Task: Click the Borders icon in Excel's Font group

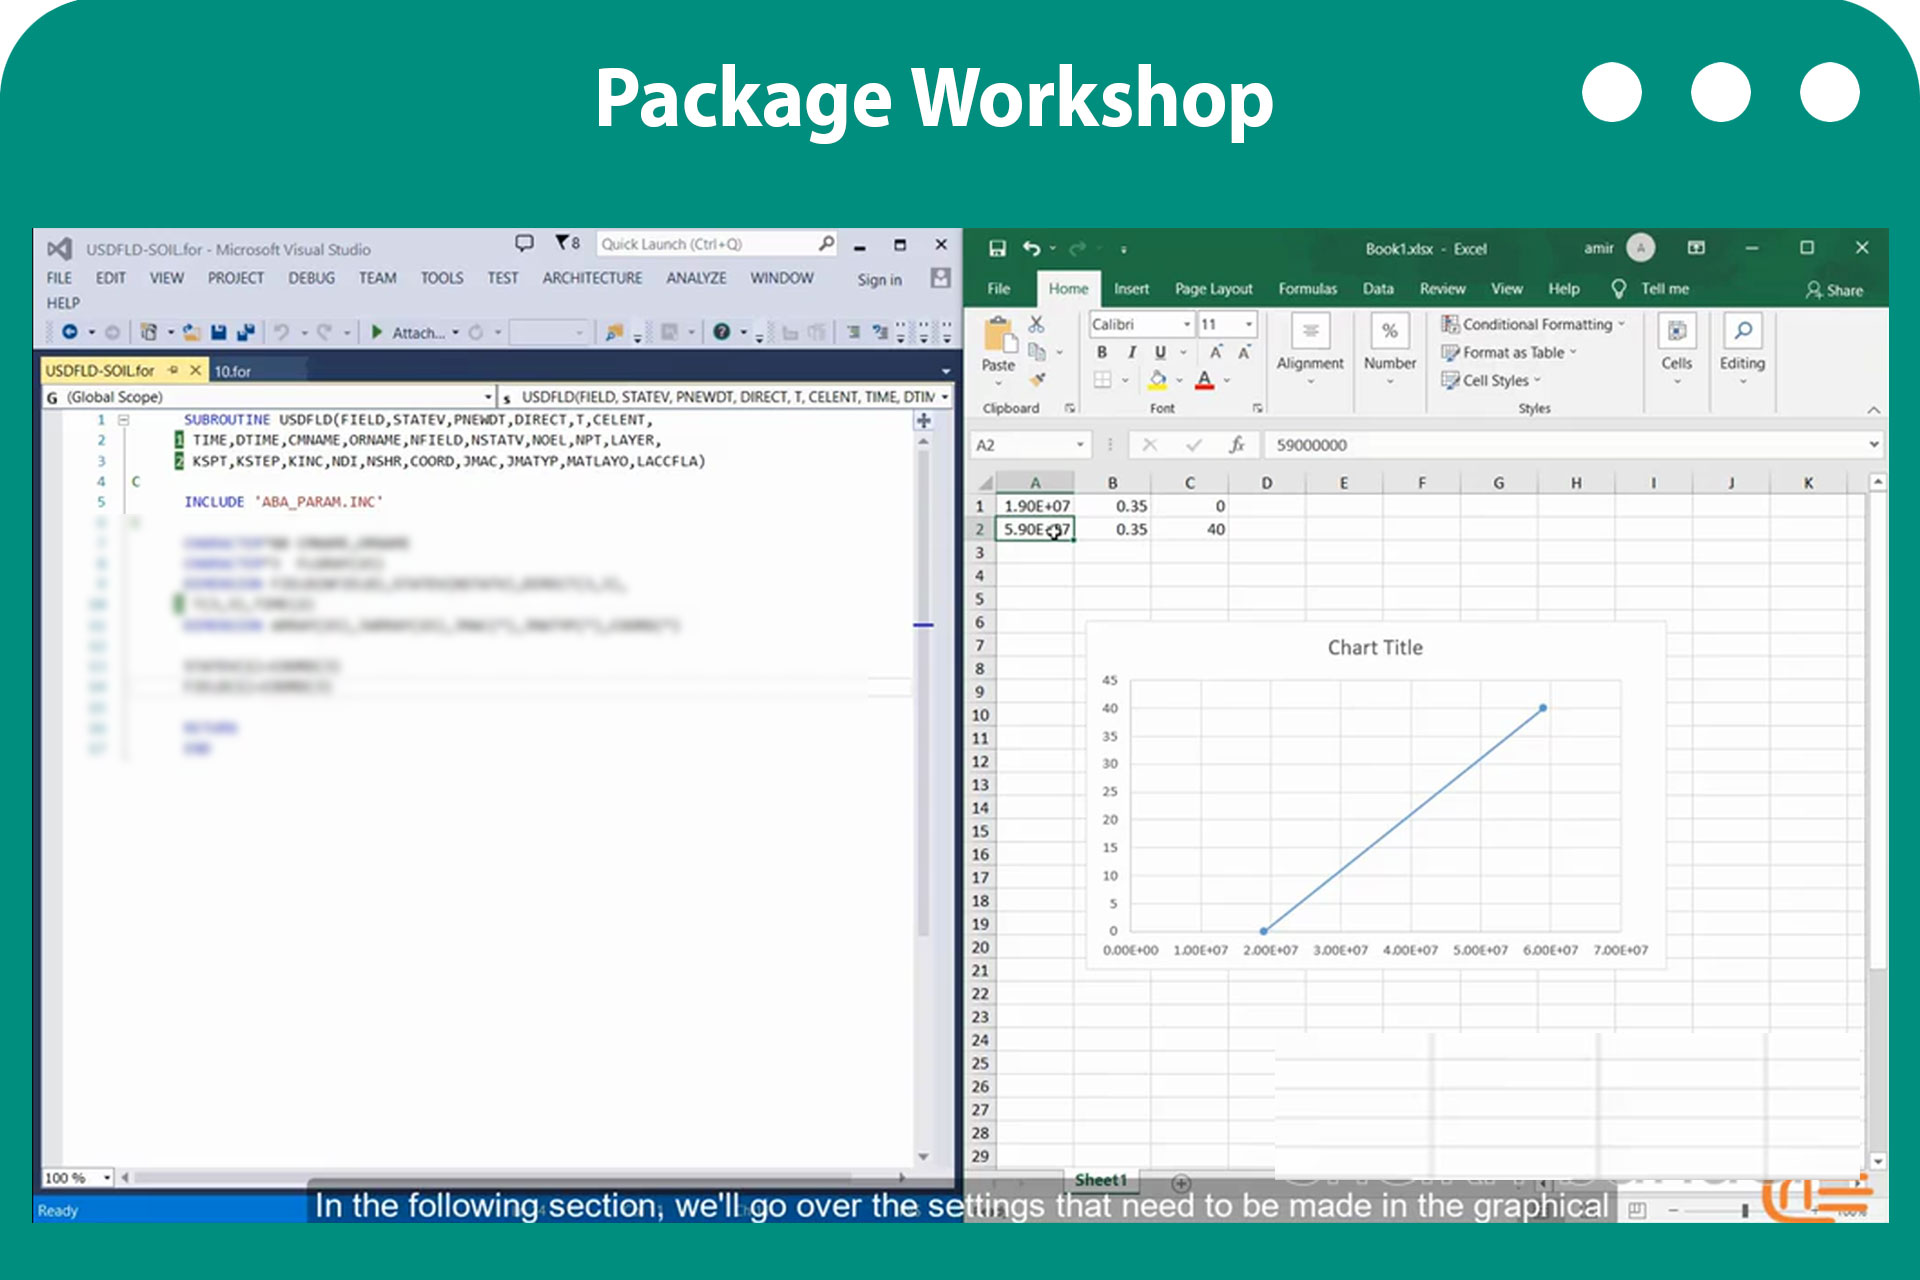Action: pyautogui.click(x=1102, y=380)
